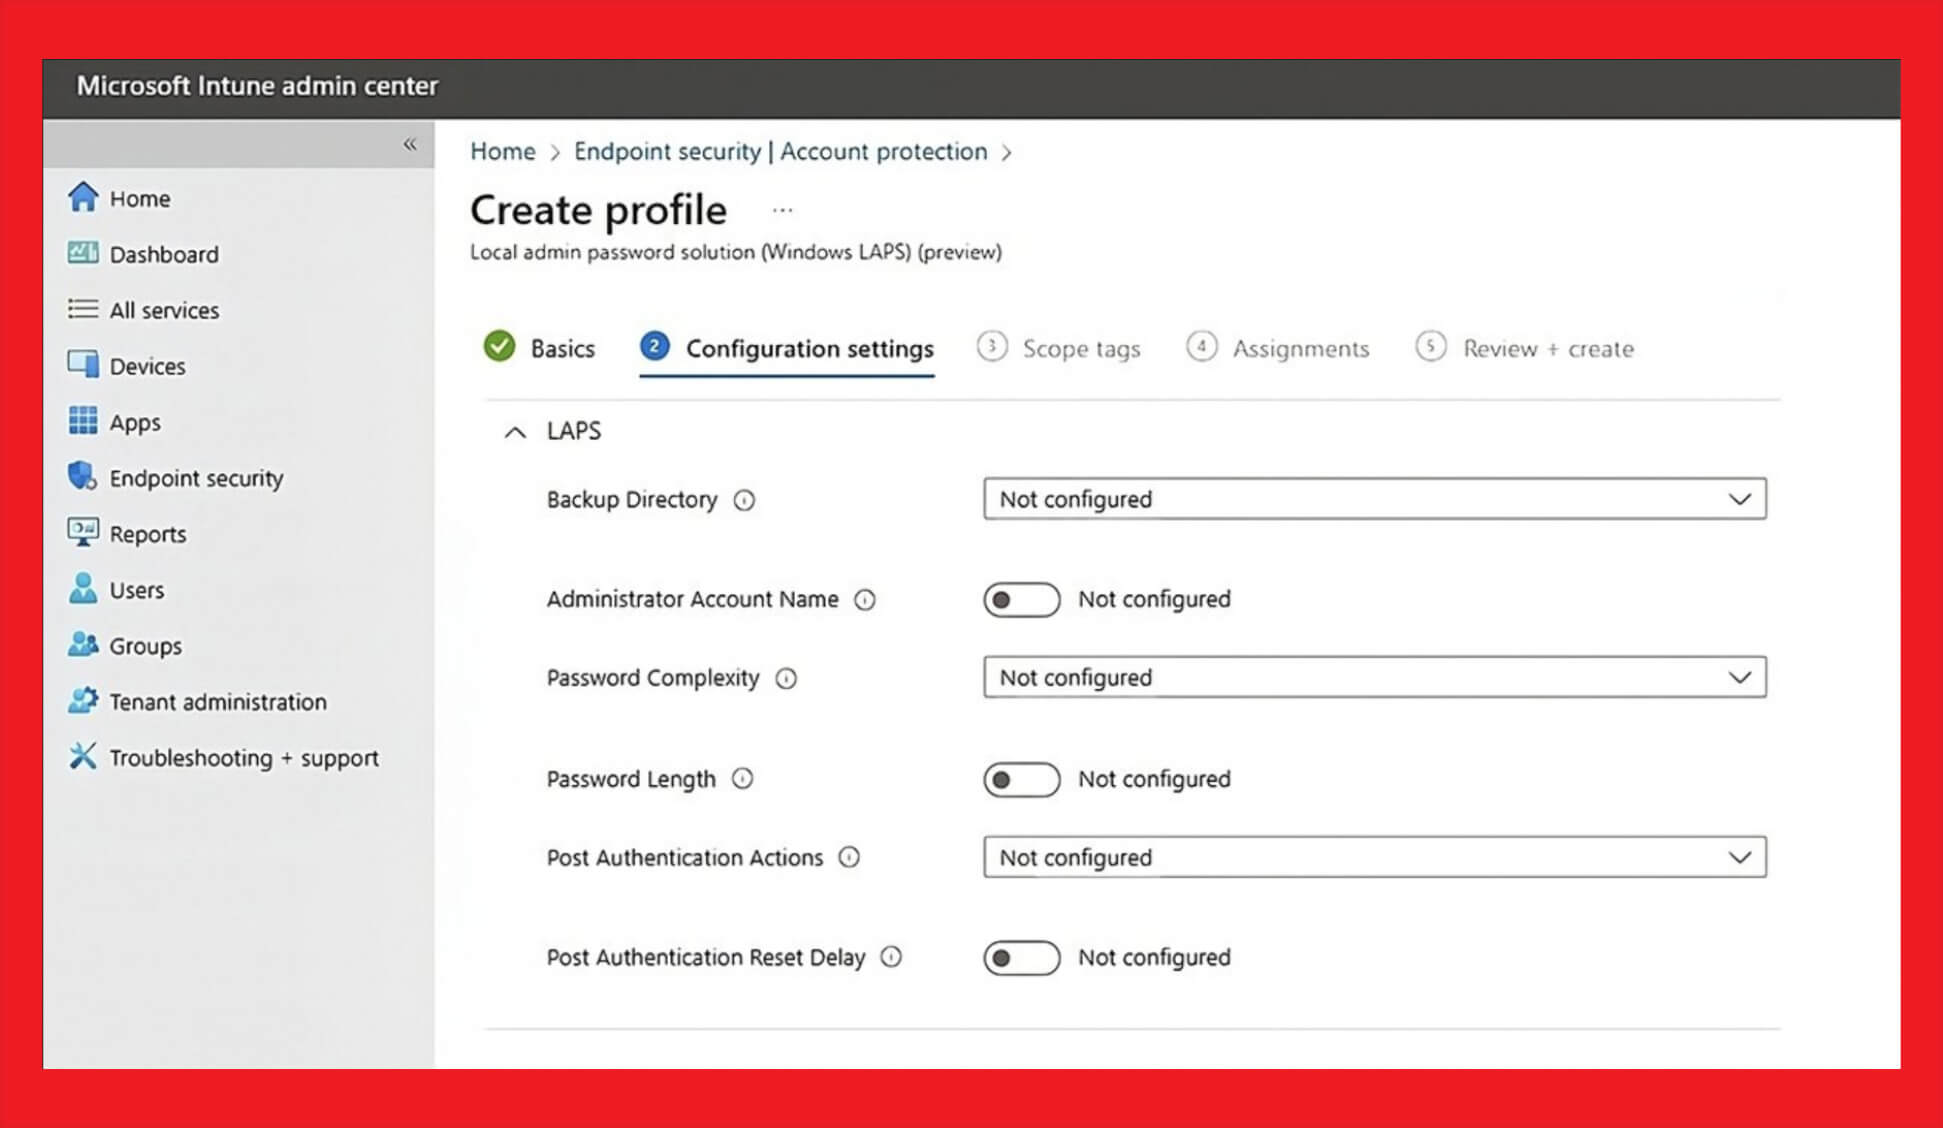
Task: Collapse the sidebar with double-chevron icon
Action: coord(410,145)
